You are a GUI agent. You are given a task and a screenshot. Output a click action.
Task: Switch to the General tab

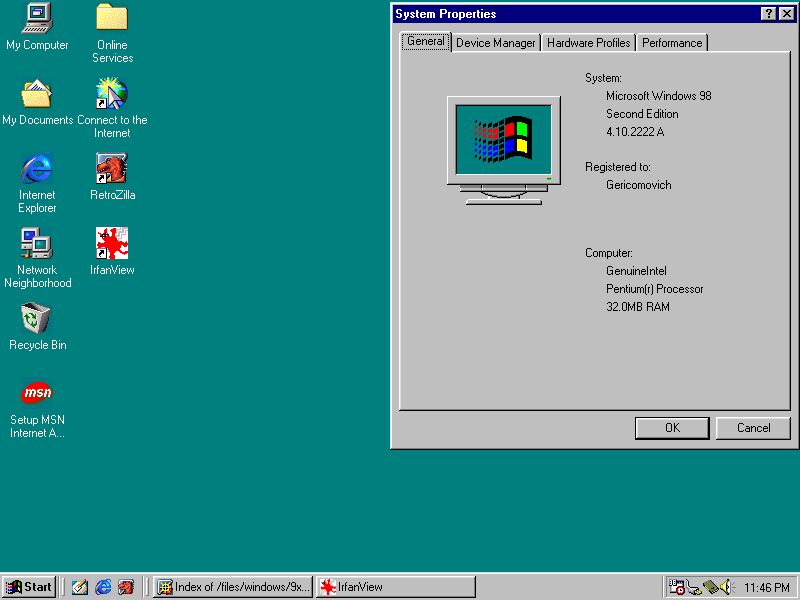tap(426, 41)
